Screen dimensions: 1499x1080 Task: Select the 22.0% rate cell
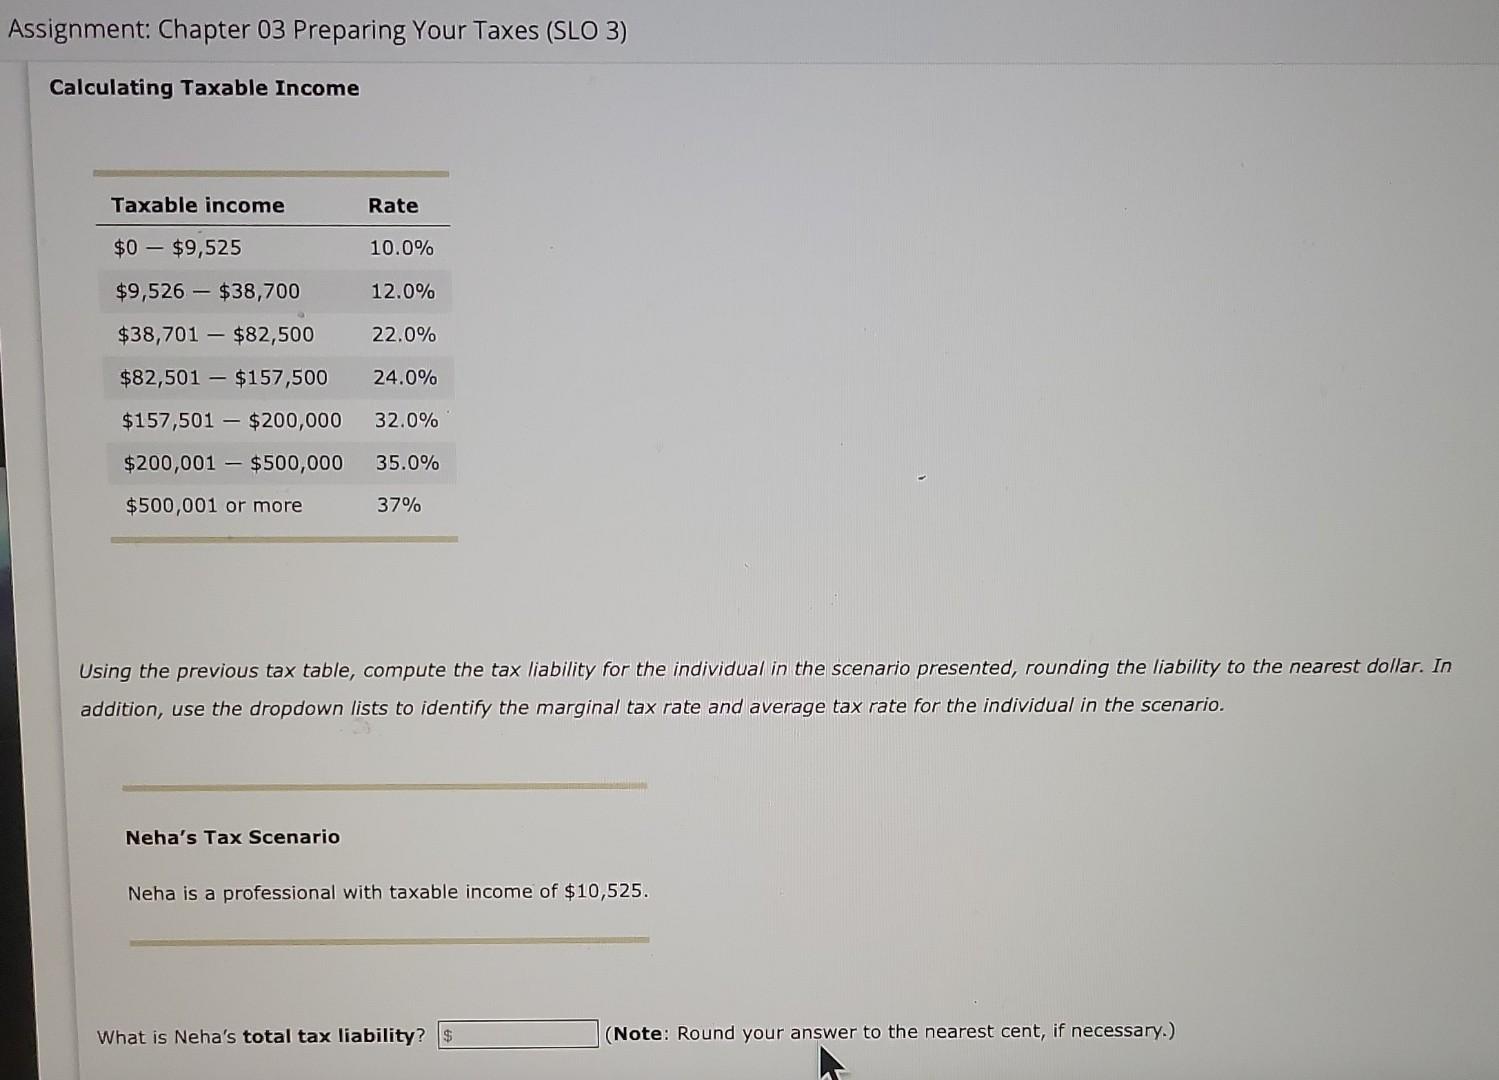point(404,334)
